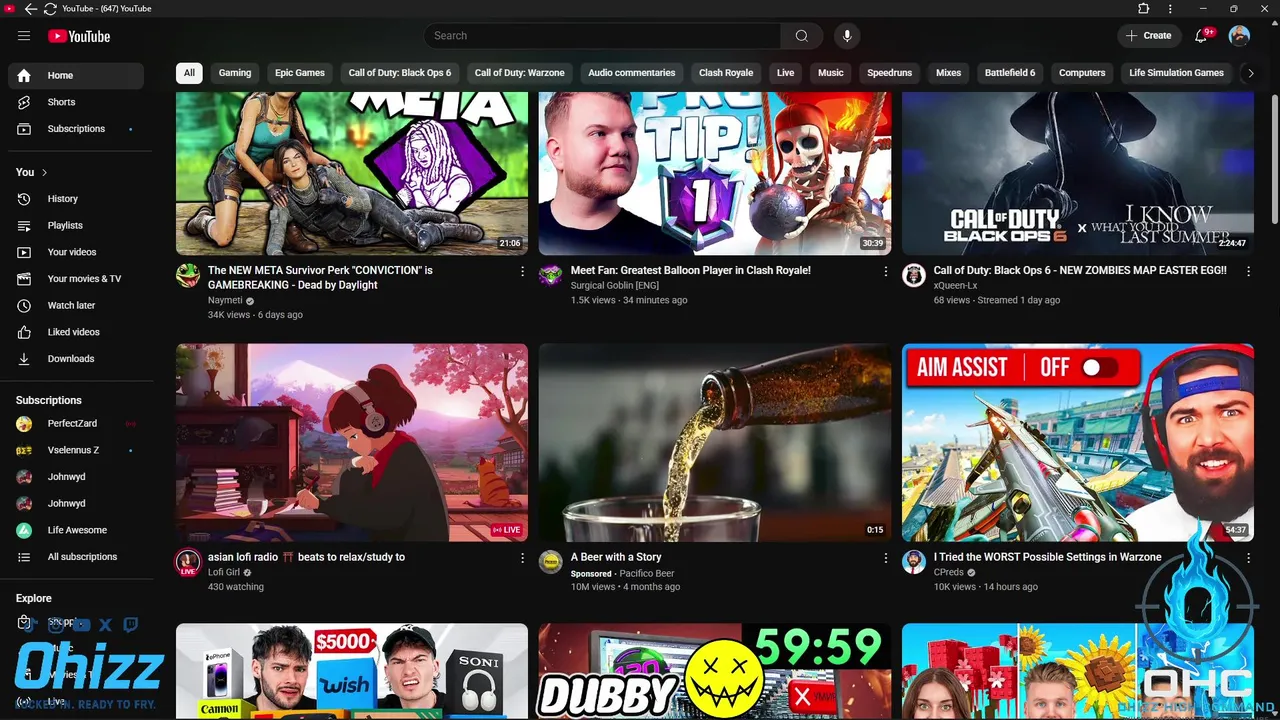Show more filter chips with the arrow
1280x720 pixels.
click(1249, 73)
